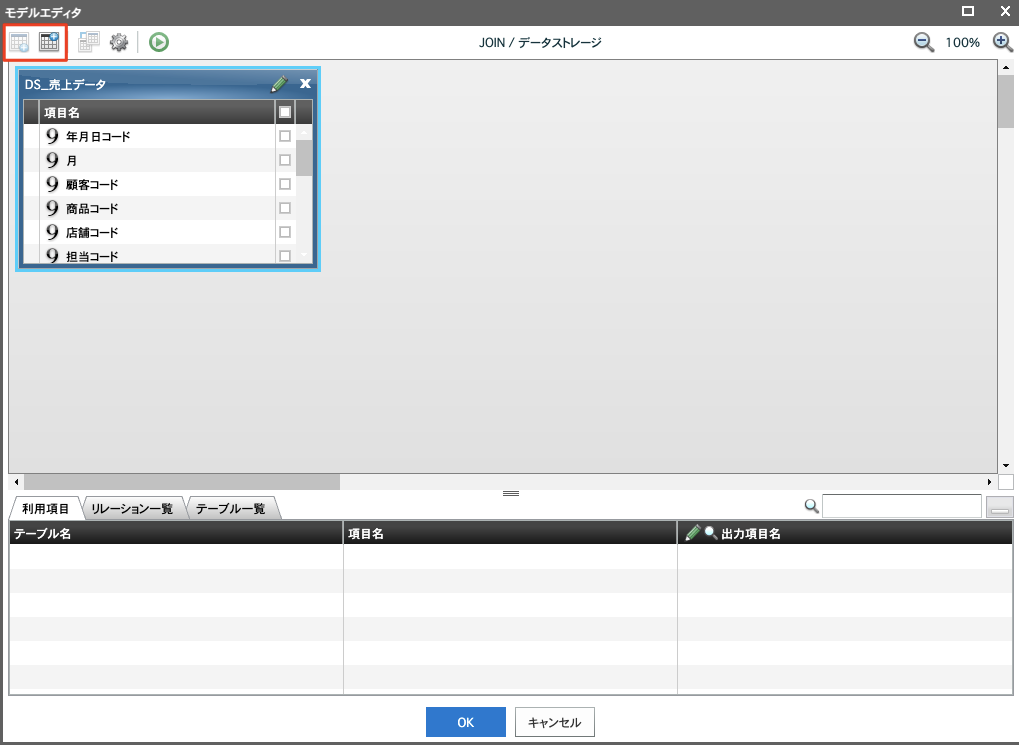Switch to the リレーション一覧 tab
This screenshot has height=745, width=1019.
click(x=133, y=508)
